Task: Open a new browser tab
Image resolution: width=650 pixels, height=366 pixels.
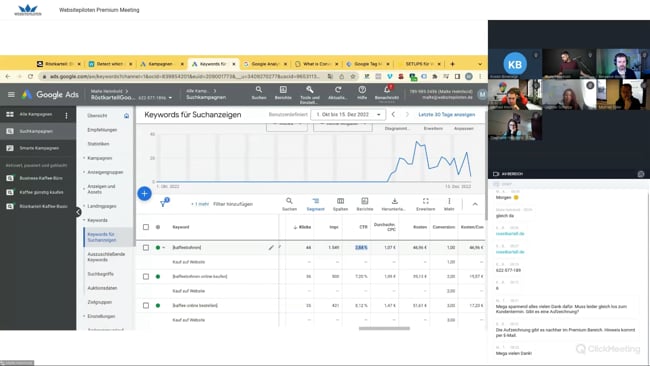Action: [x=452, y=64]
